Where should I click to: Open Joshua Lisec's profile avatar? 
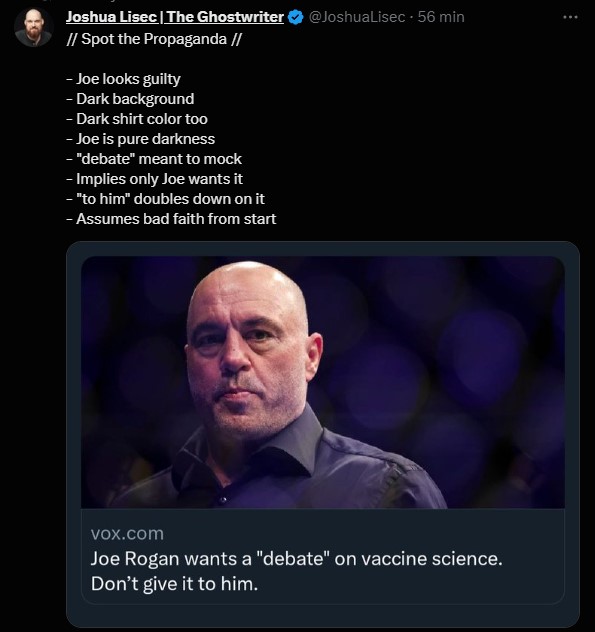33,27
